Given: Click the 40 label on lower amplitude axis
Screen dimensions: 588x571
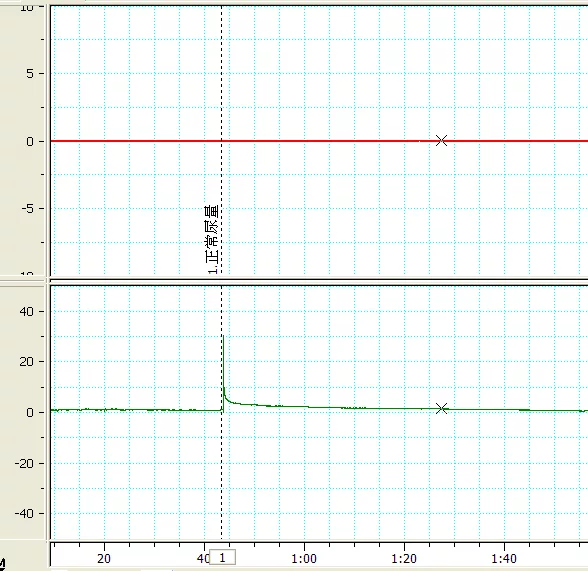Looking at the screenshot, I should (27, 311).
